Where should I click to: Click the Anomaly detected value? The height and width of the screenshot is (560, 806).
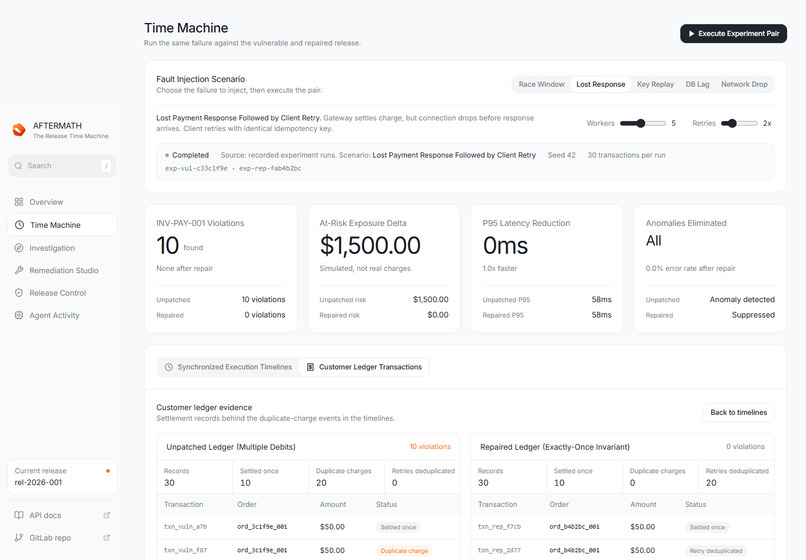click(742, 299)
